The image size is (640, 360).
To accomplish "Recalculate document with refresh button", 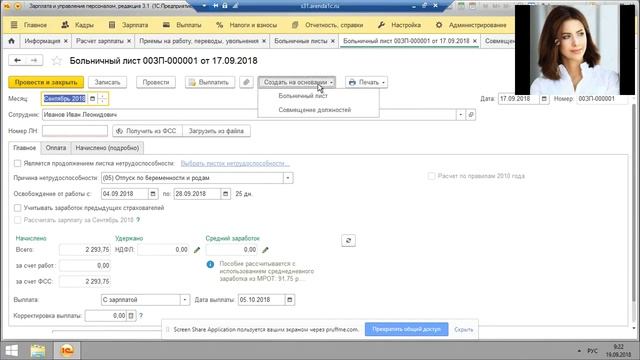I will (x=348, y=240).
